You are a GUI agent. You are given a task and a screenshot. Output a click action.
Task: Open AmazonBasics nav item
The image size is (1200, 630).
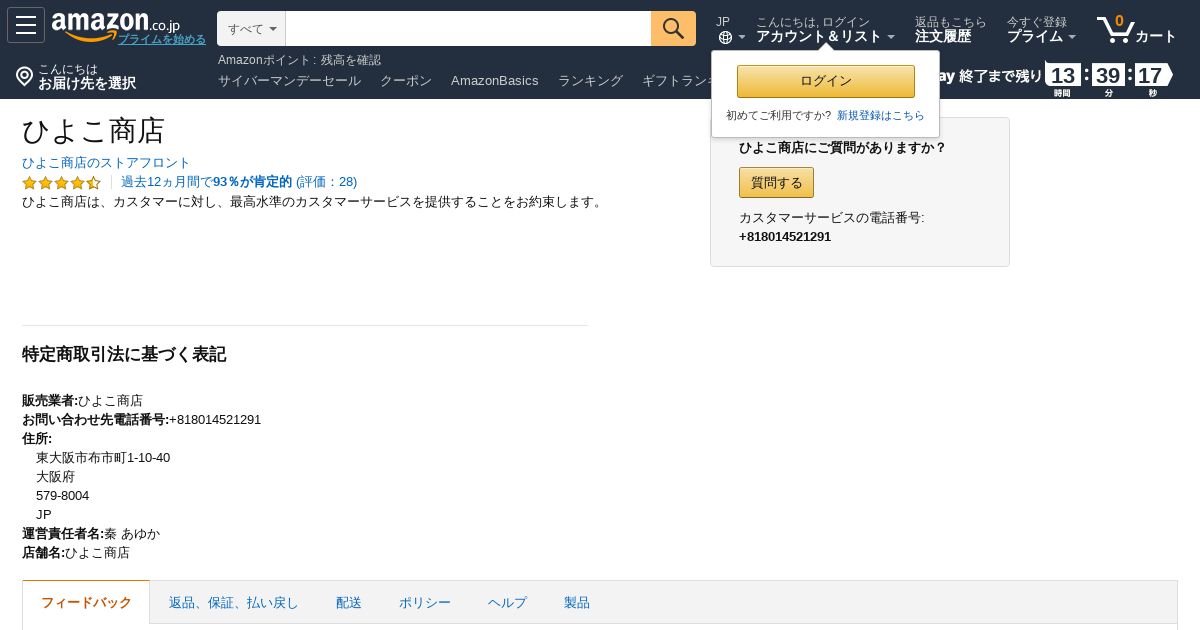pyautogui.click(x=494, y=80)
